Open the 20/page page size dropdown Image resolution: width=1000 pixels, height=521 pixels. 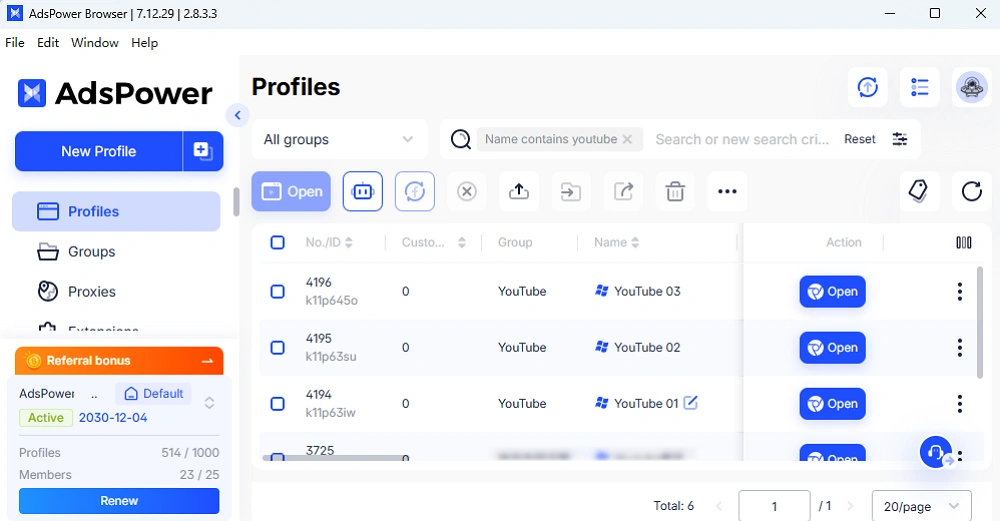pyautogui.click(x=922, y=506)
